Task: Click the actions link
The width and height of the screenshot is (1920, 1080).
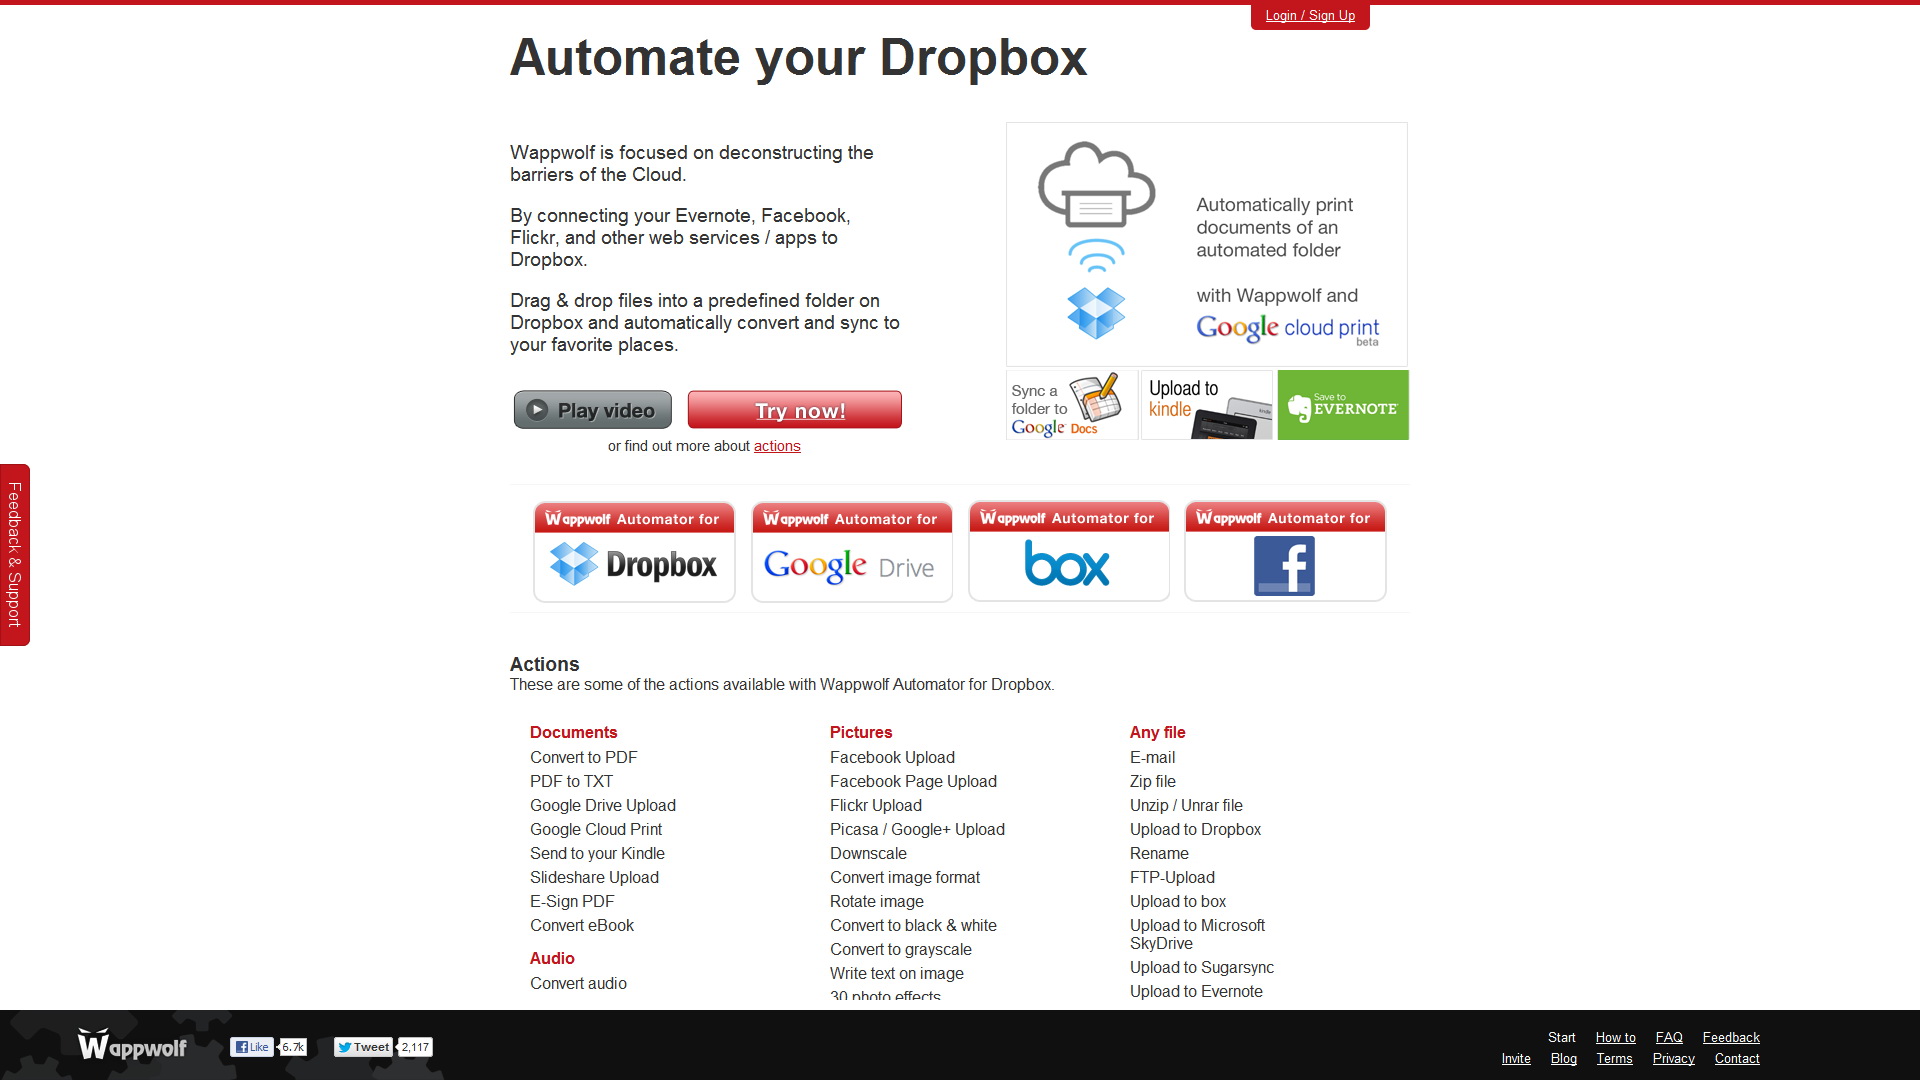Action: [x=775, y=446]
